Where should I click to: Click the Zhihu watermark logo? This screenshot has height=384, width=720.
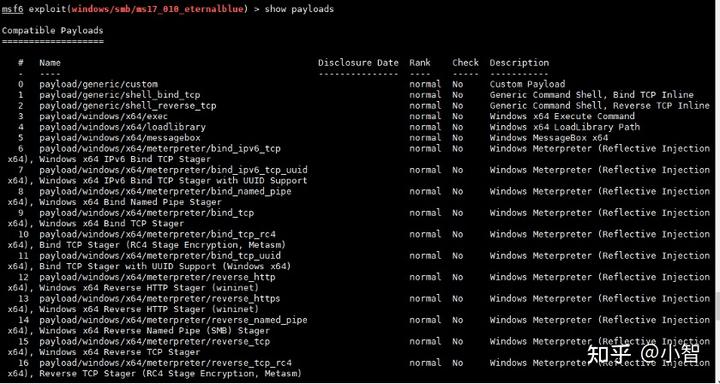(x=644, y=354)
